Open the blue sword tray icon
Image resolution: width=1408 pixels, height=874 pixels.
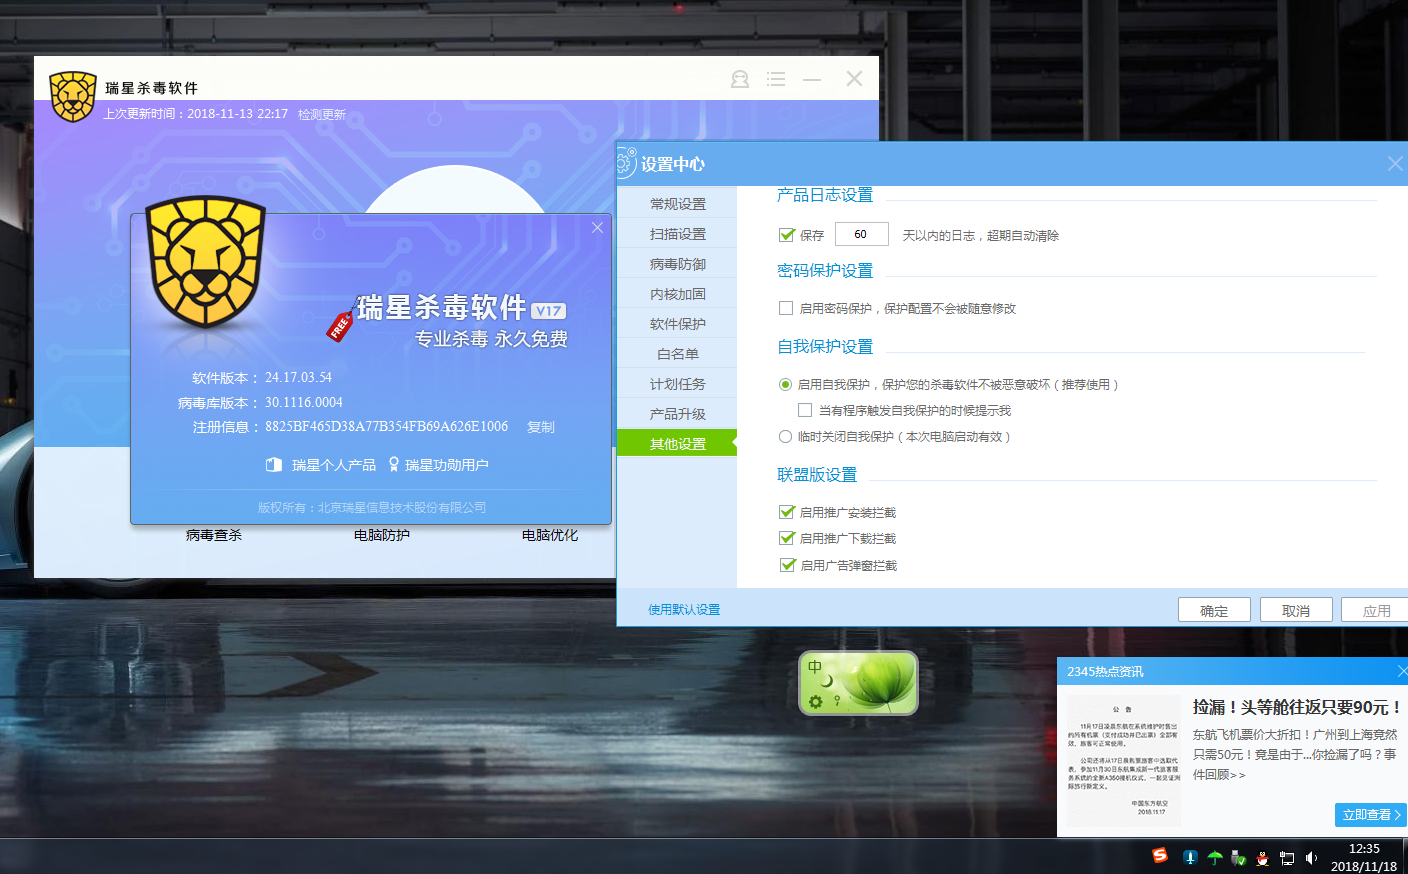1190,857
